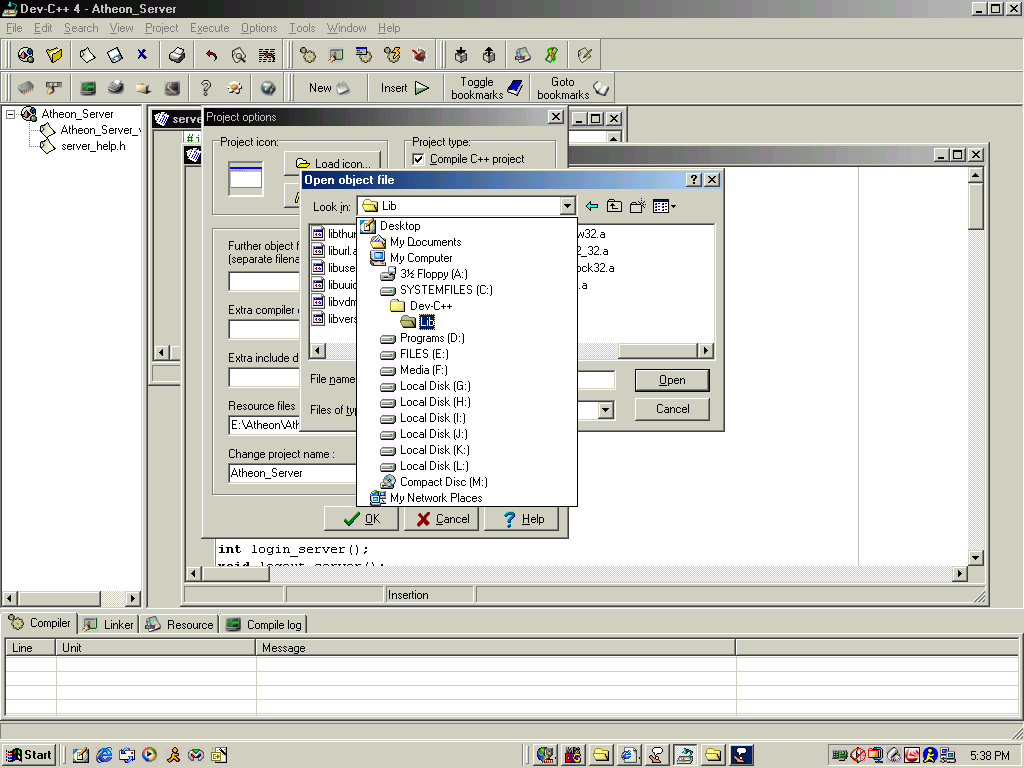Click the blue X close-file toolbar icon

click(x=142, y=55)
